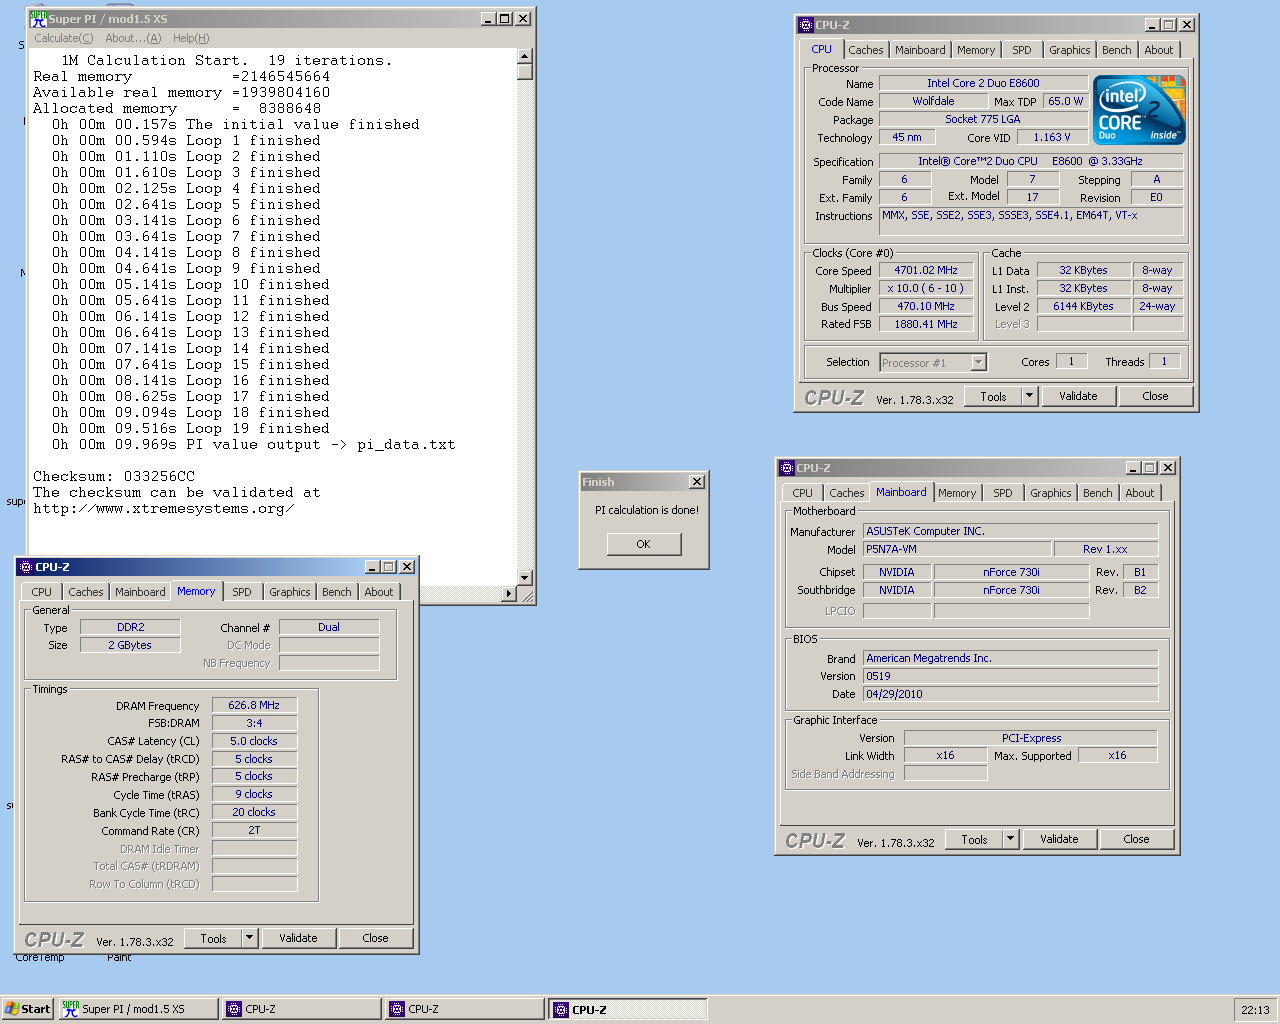Image resolution: width=1280 pixels, height=1024 pixels.
Task: Switch to the SPD tab in the Mainboard window
Action: coord(1003,493)
